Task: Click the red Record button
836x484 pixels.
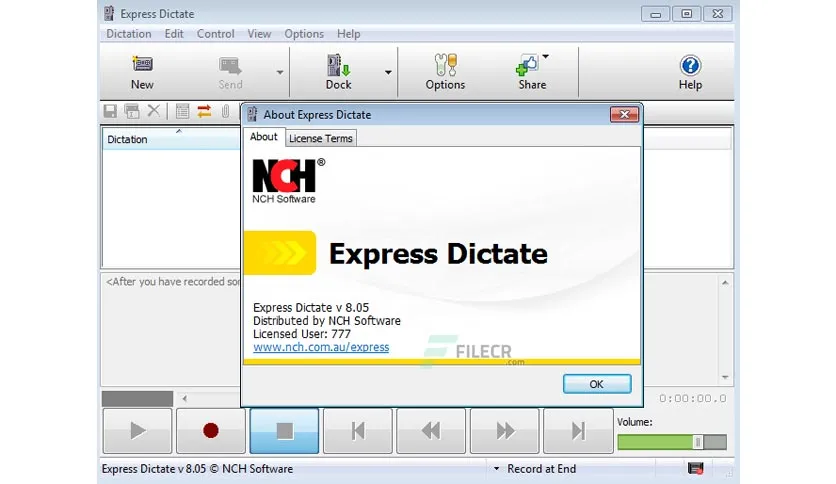Action: (211, 431)
